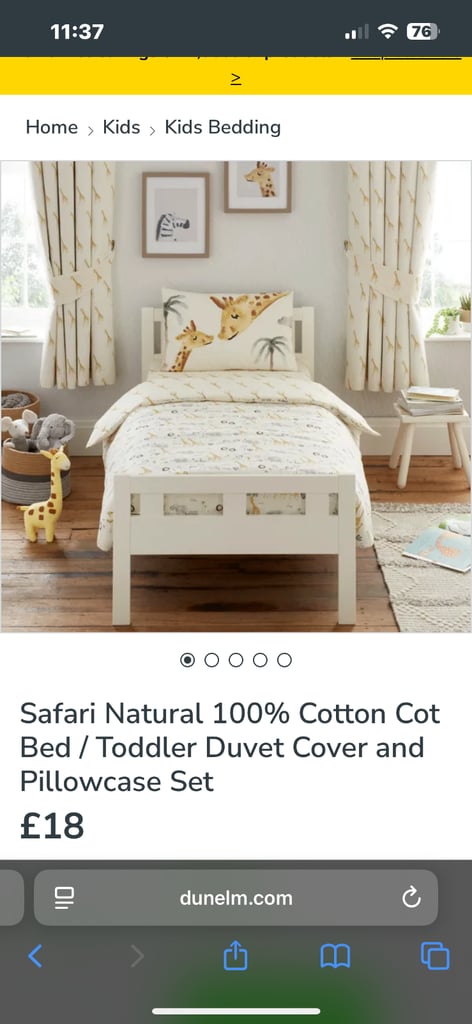Image resolution: width=472 pixels, height=1024 pixels.
Task: Select the fifth image carousel dot
Action: [284, 660]
